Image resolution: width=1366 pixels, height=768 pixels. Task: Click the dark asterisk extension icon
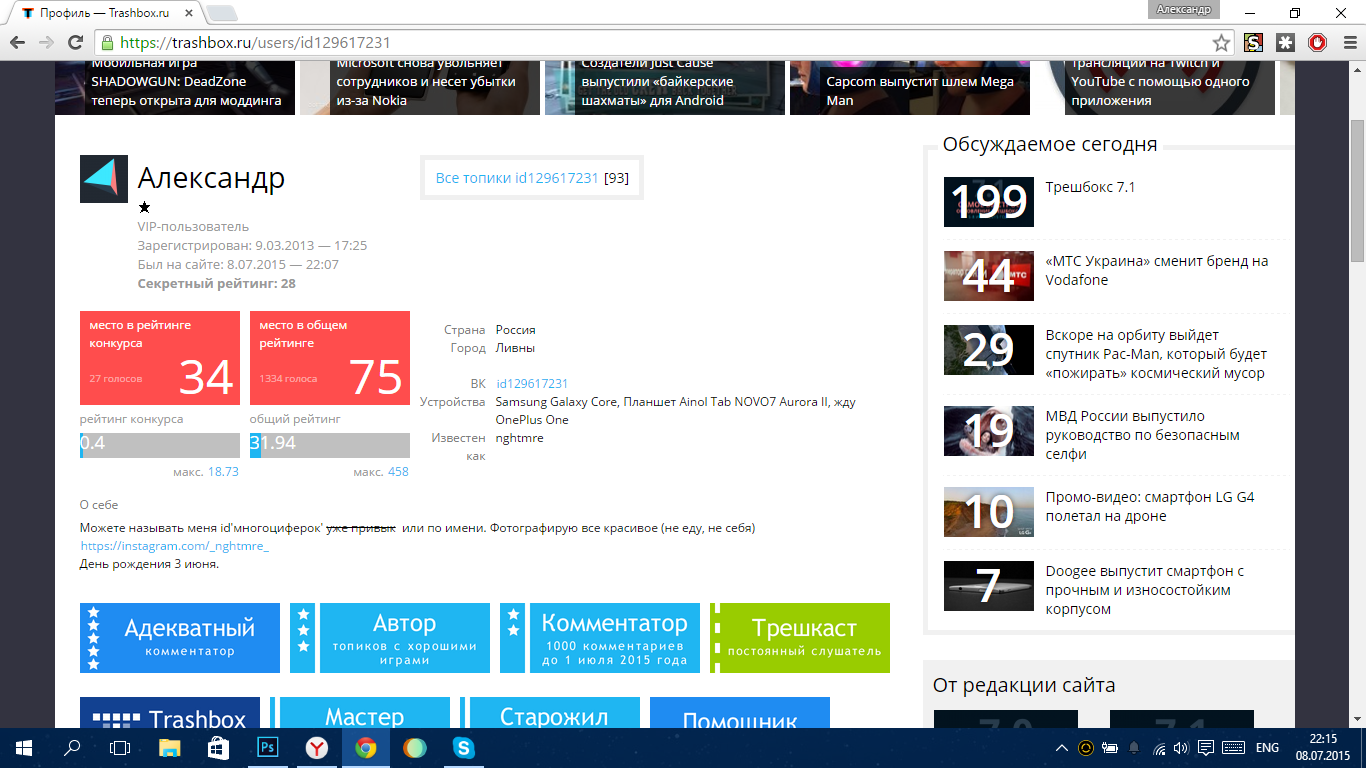pos(1285,43)
